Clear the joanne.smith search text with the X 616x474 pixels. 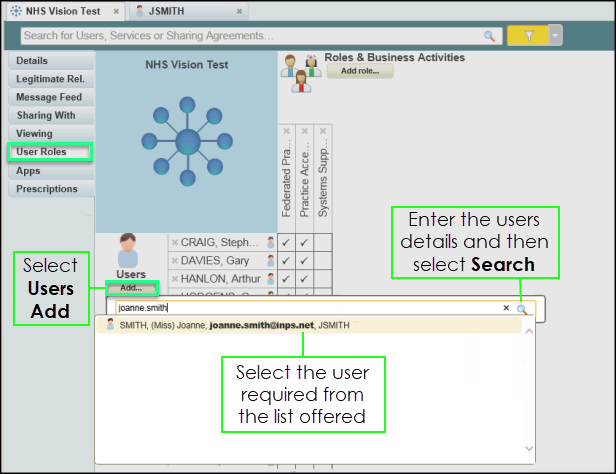coord(506,309)
